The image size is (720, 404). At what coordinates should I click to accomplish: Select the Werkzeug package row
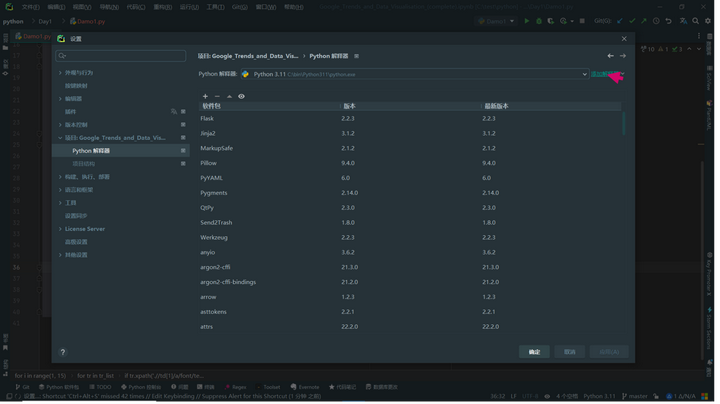[x=410, y=238]
